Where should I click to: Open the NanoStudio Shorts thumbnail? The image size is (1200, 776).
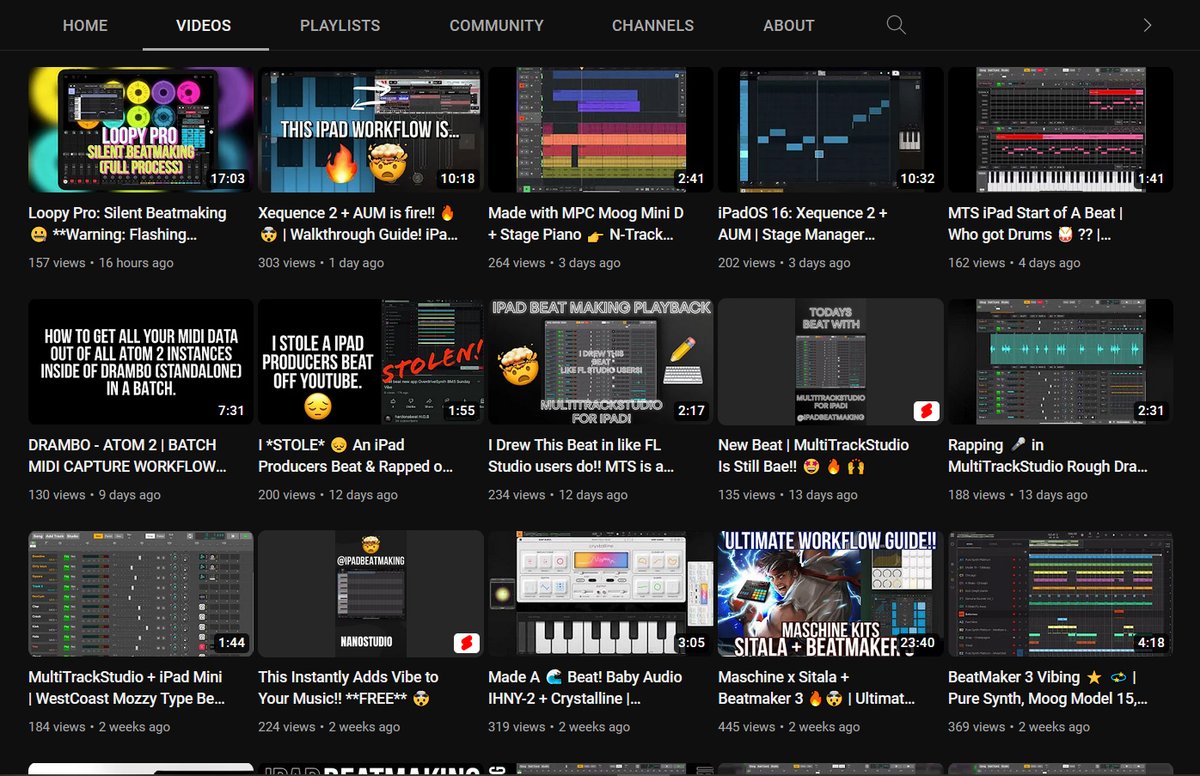pyautogui.click(x=371, y=593)
